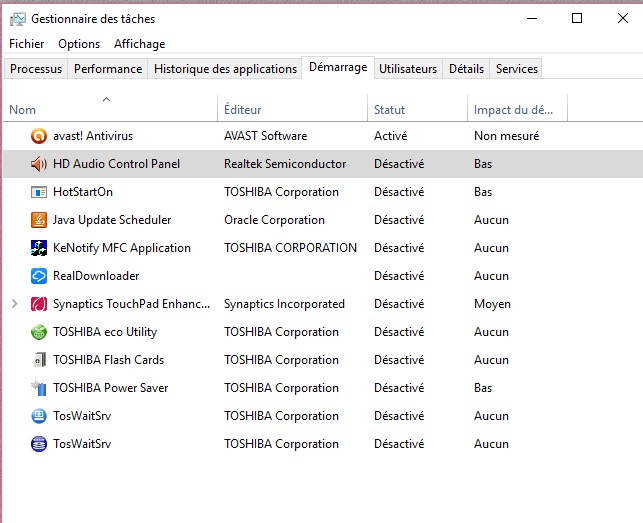643x523 pixels.
Task: Click the TOSHIBA eco Utility green icon
Action: tap(39, 332)
